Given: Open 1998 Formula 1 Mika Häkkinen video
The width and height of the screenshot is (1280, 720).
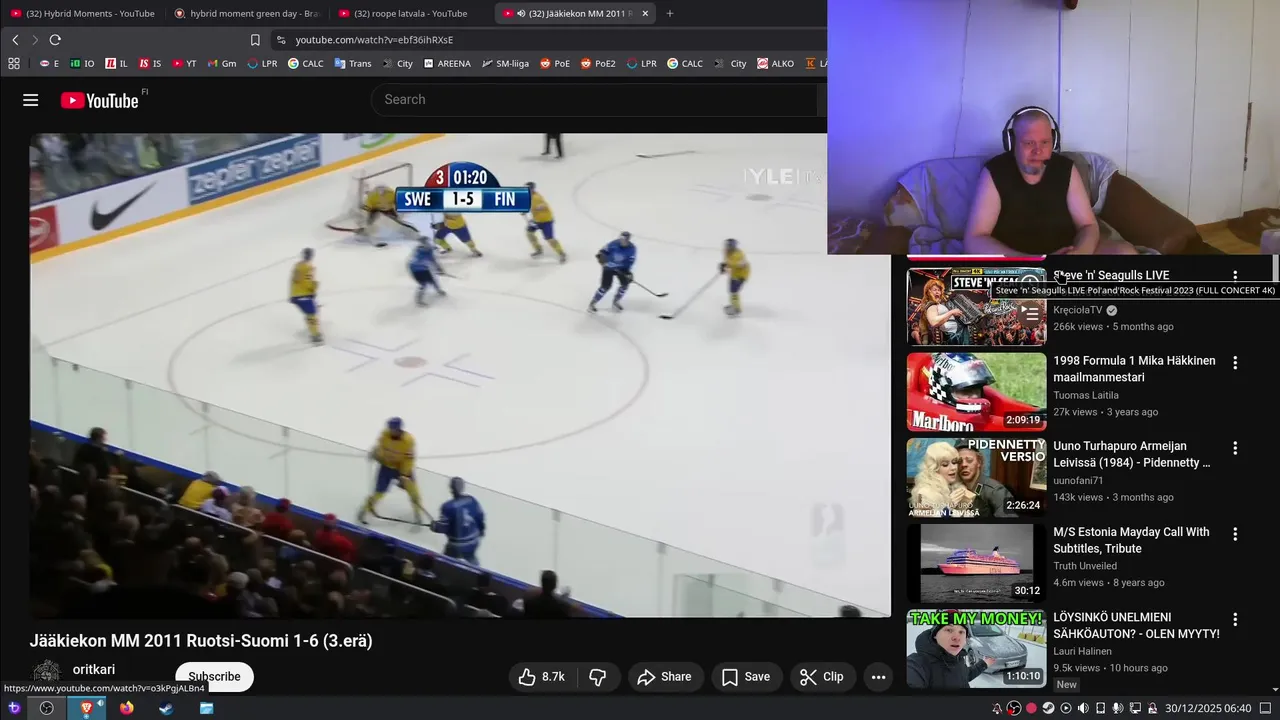Looking at the screenshot, I should click(x=1134, y=369).
